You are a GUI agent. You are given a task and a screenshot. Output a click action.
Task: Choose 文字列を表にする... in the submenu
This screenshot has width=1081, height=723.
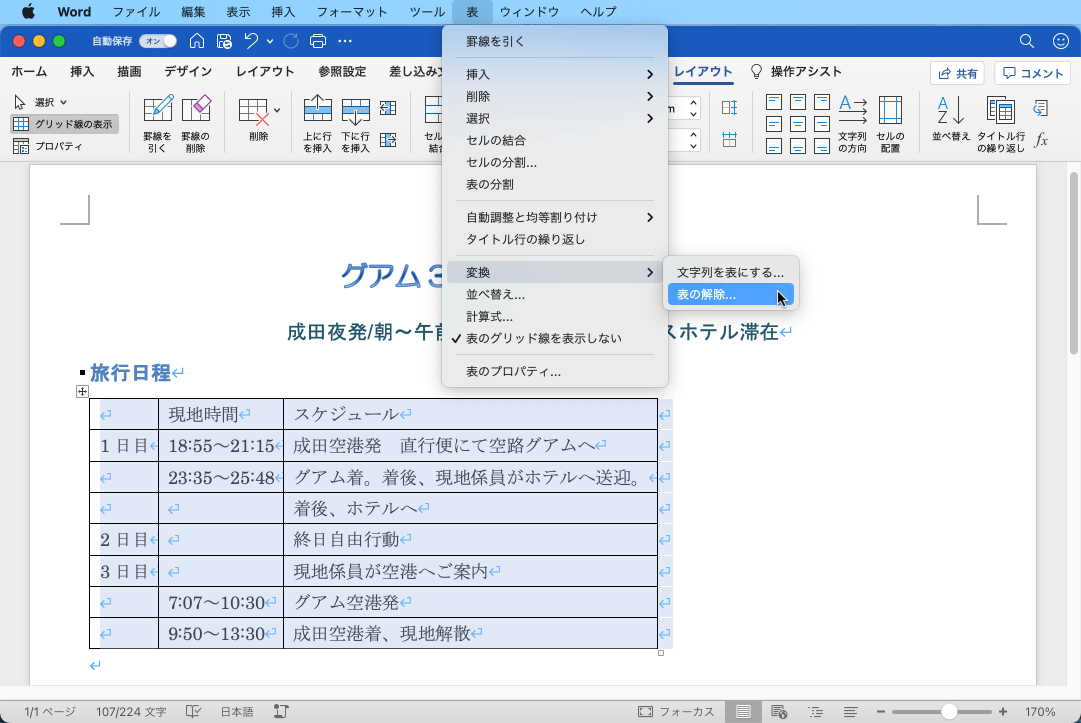click(x=730, y=272)
